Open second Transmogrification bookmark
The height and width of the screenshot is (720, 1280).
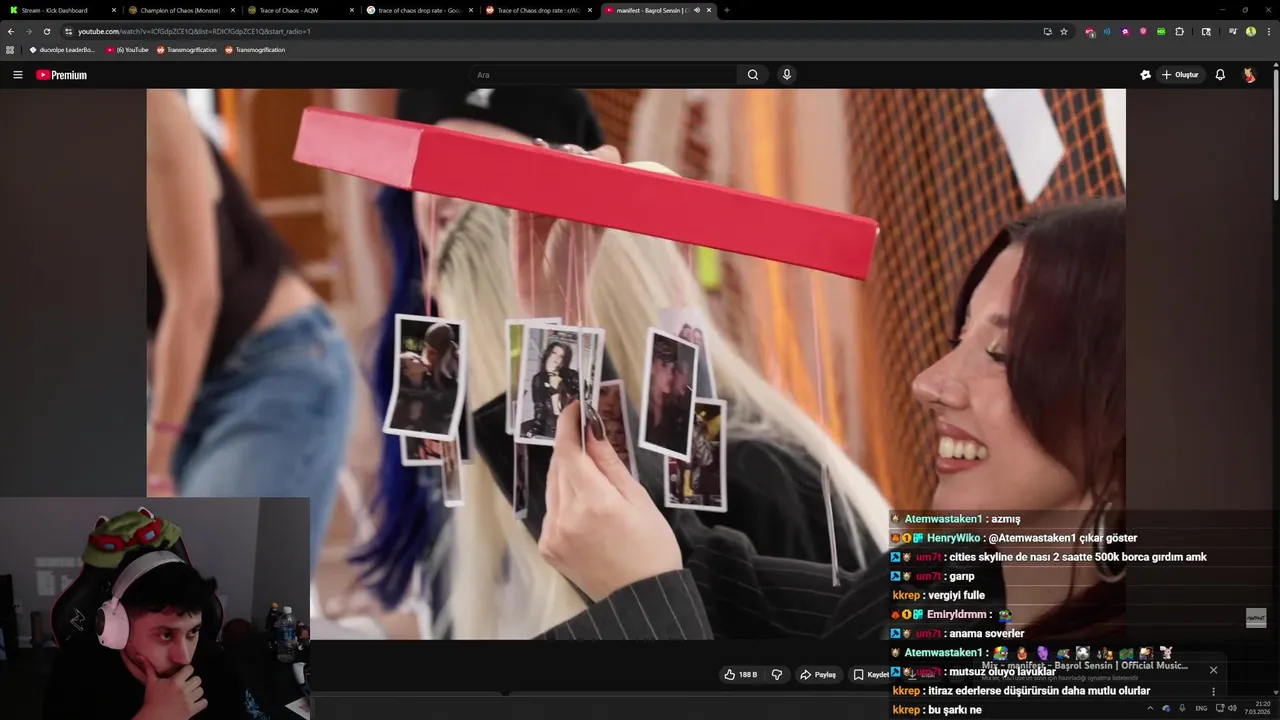point(255,49)
